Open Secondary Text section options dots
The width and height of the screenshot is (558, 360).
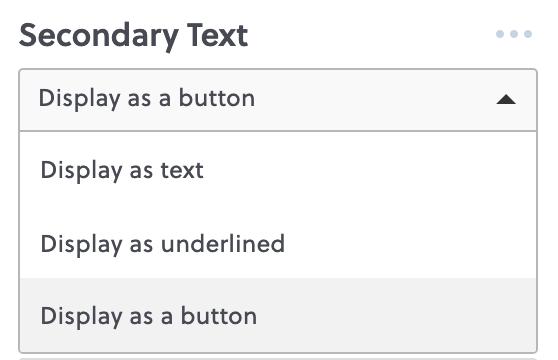pyautogui.click(x=514, y=34)
